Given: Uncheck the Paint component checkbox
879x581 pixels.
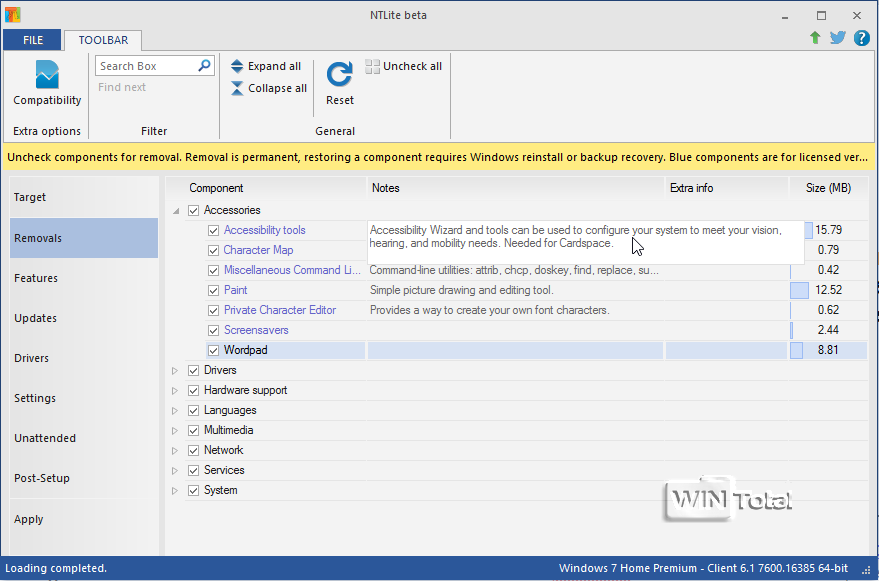Looking at the screenshot, I should [x=213, y=290].
